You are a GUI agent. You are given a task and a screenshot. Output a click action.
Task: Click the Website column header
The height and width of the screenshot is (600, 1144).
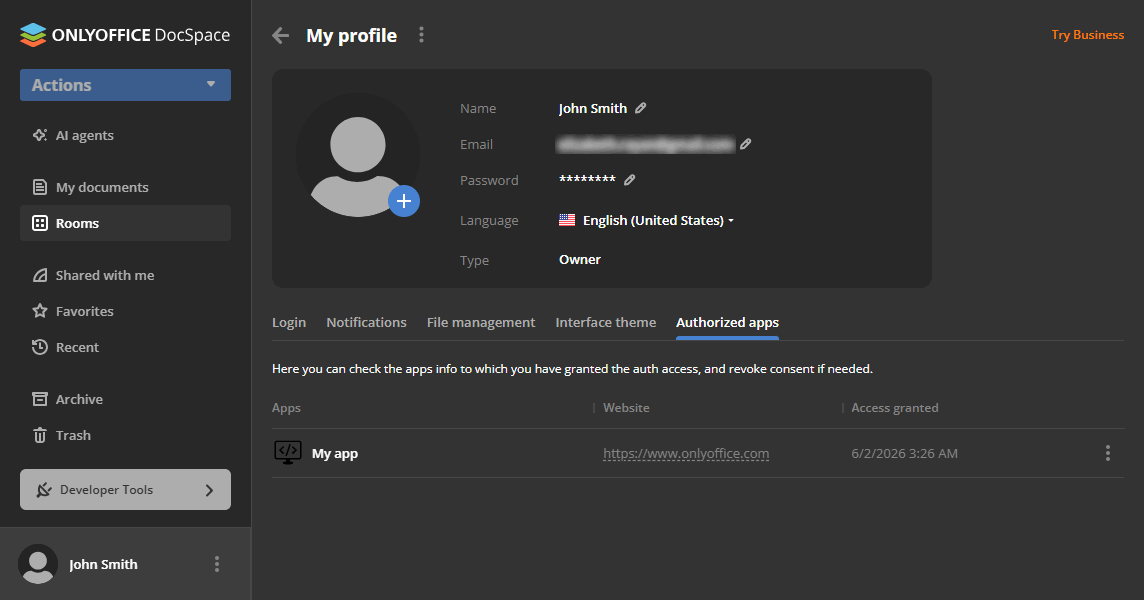[626, 408]
